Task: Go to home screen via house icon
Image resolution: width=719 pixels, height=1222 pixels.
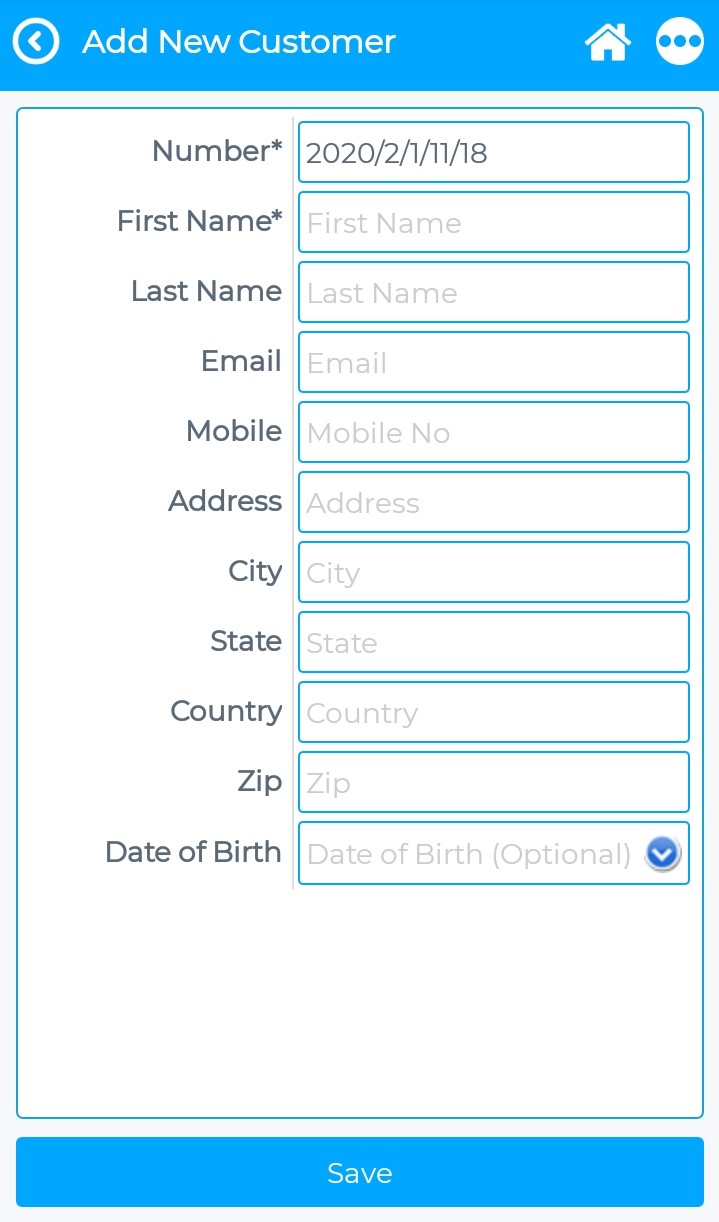Action: (607, 42)
